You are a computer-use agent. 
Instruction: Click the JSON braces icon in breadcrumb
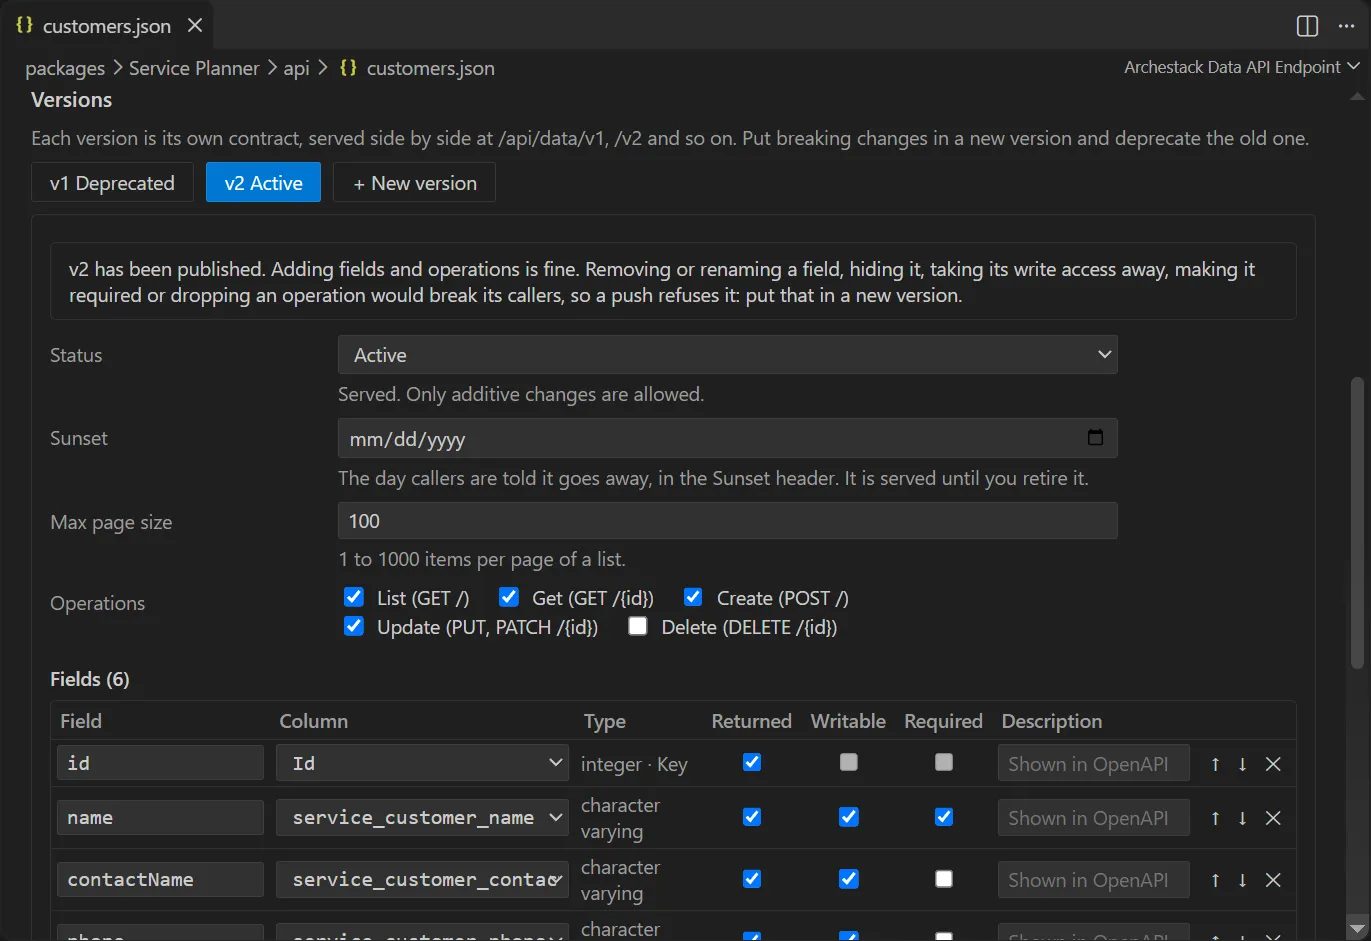tap(348, 68)
